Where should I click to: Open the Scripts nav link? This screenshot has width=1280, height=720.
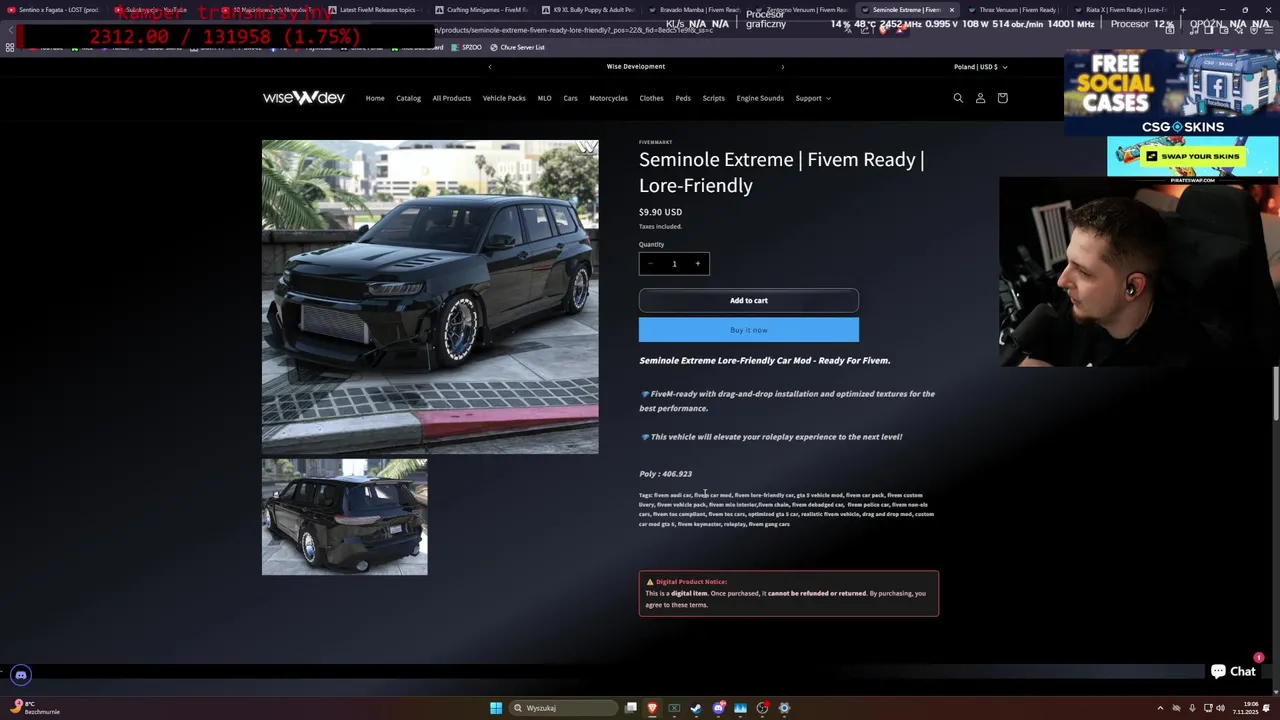click(713, 98)
